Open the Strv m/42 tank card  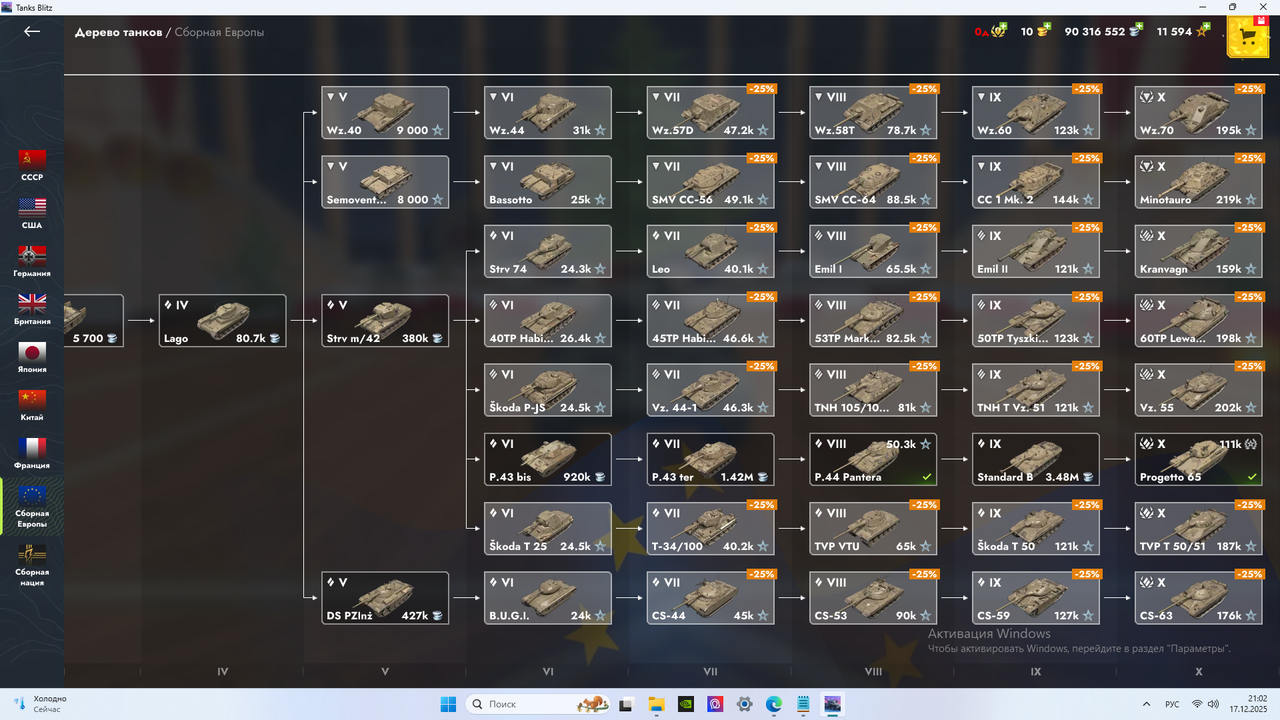click(385, 321)
